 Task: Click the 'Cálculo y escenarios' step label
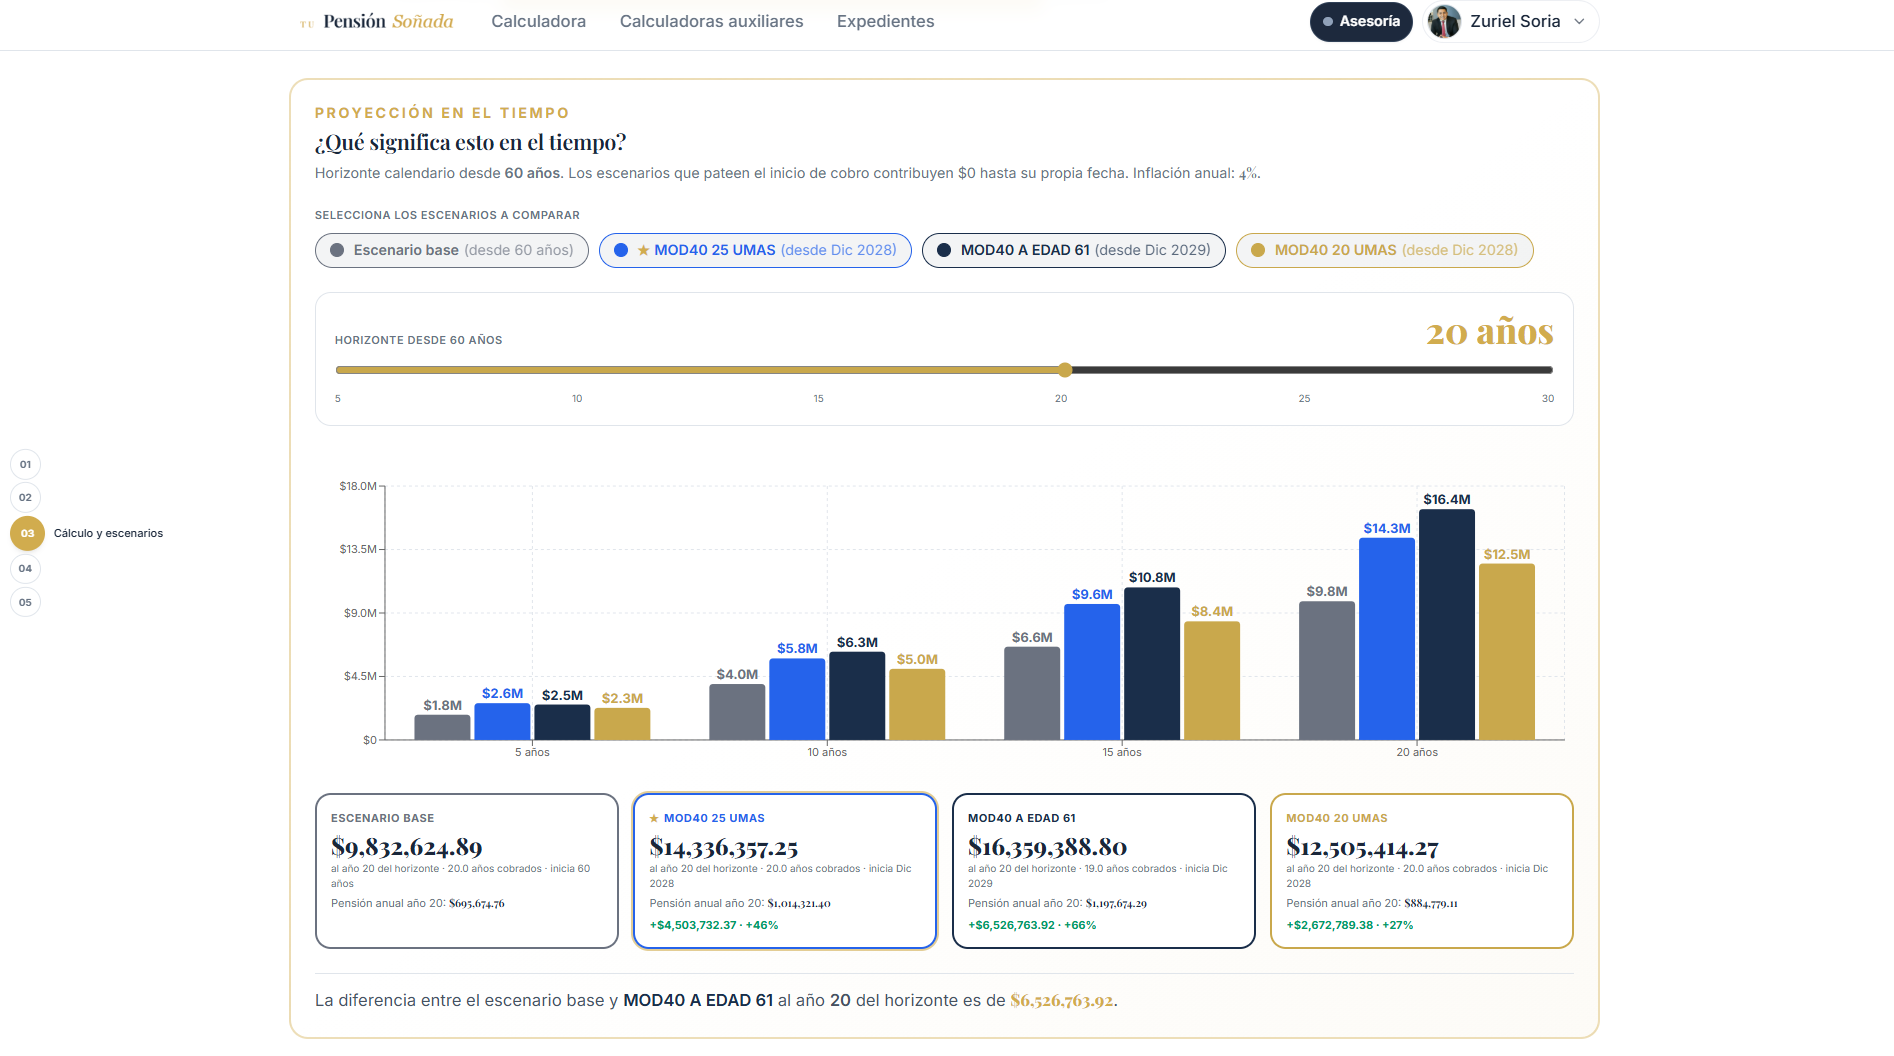[108, 533]
